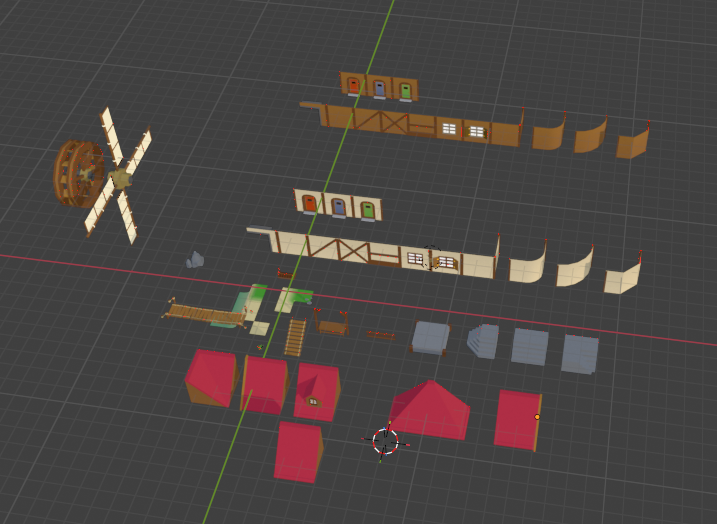Select the wooden staircase model
Screen dimensions: 717x524
(x=295, y=337)
